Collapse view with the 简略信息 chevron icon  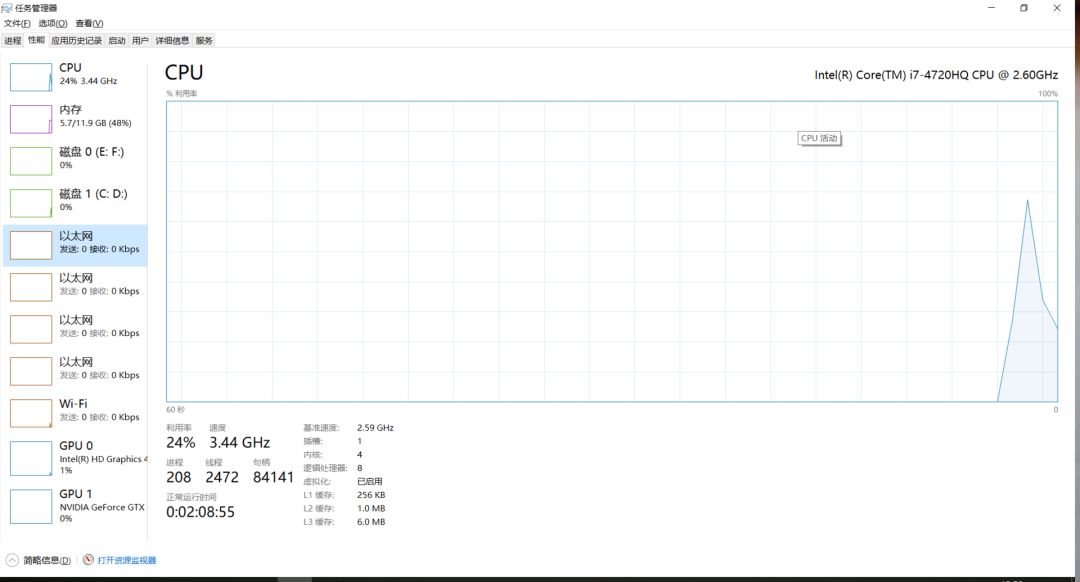click(12, 560)
